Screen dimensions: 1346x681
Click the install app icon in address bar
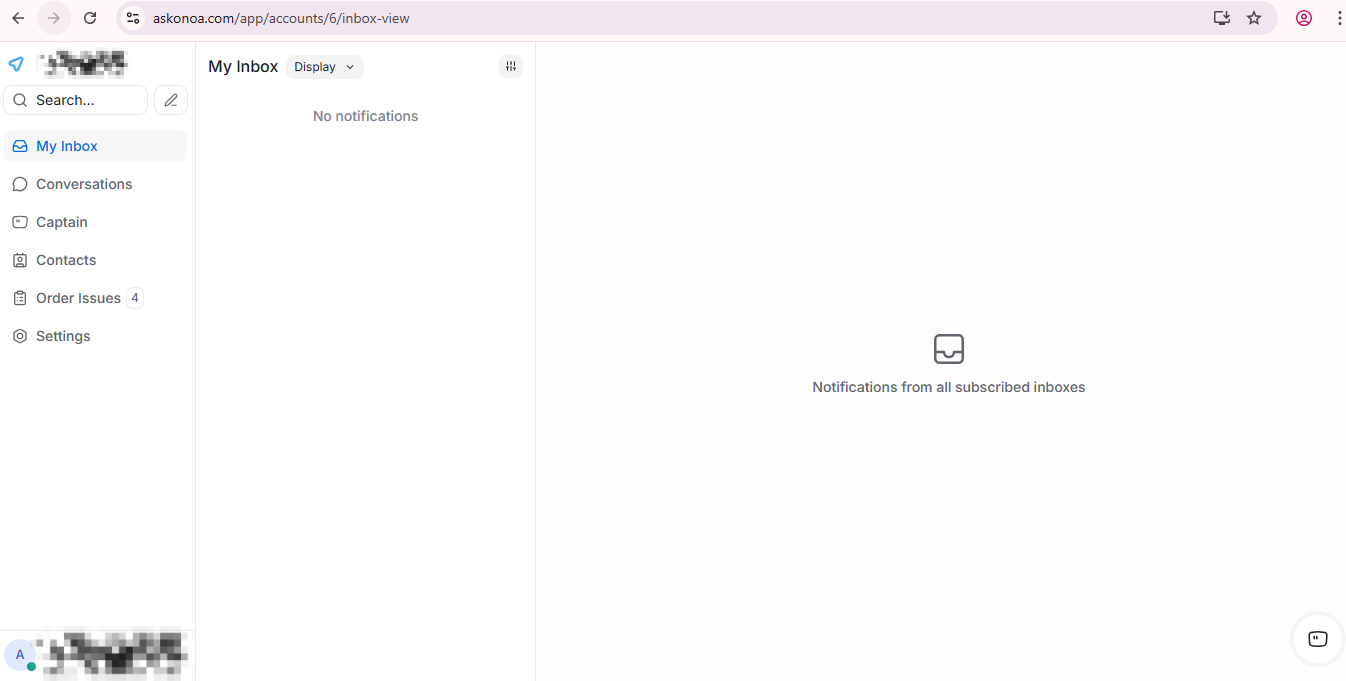(x=1221, y=18)
